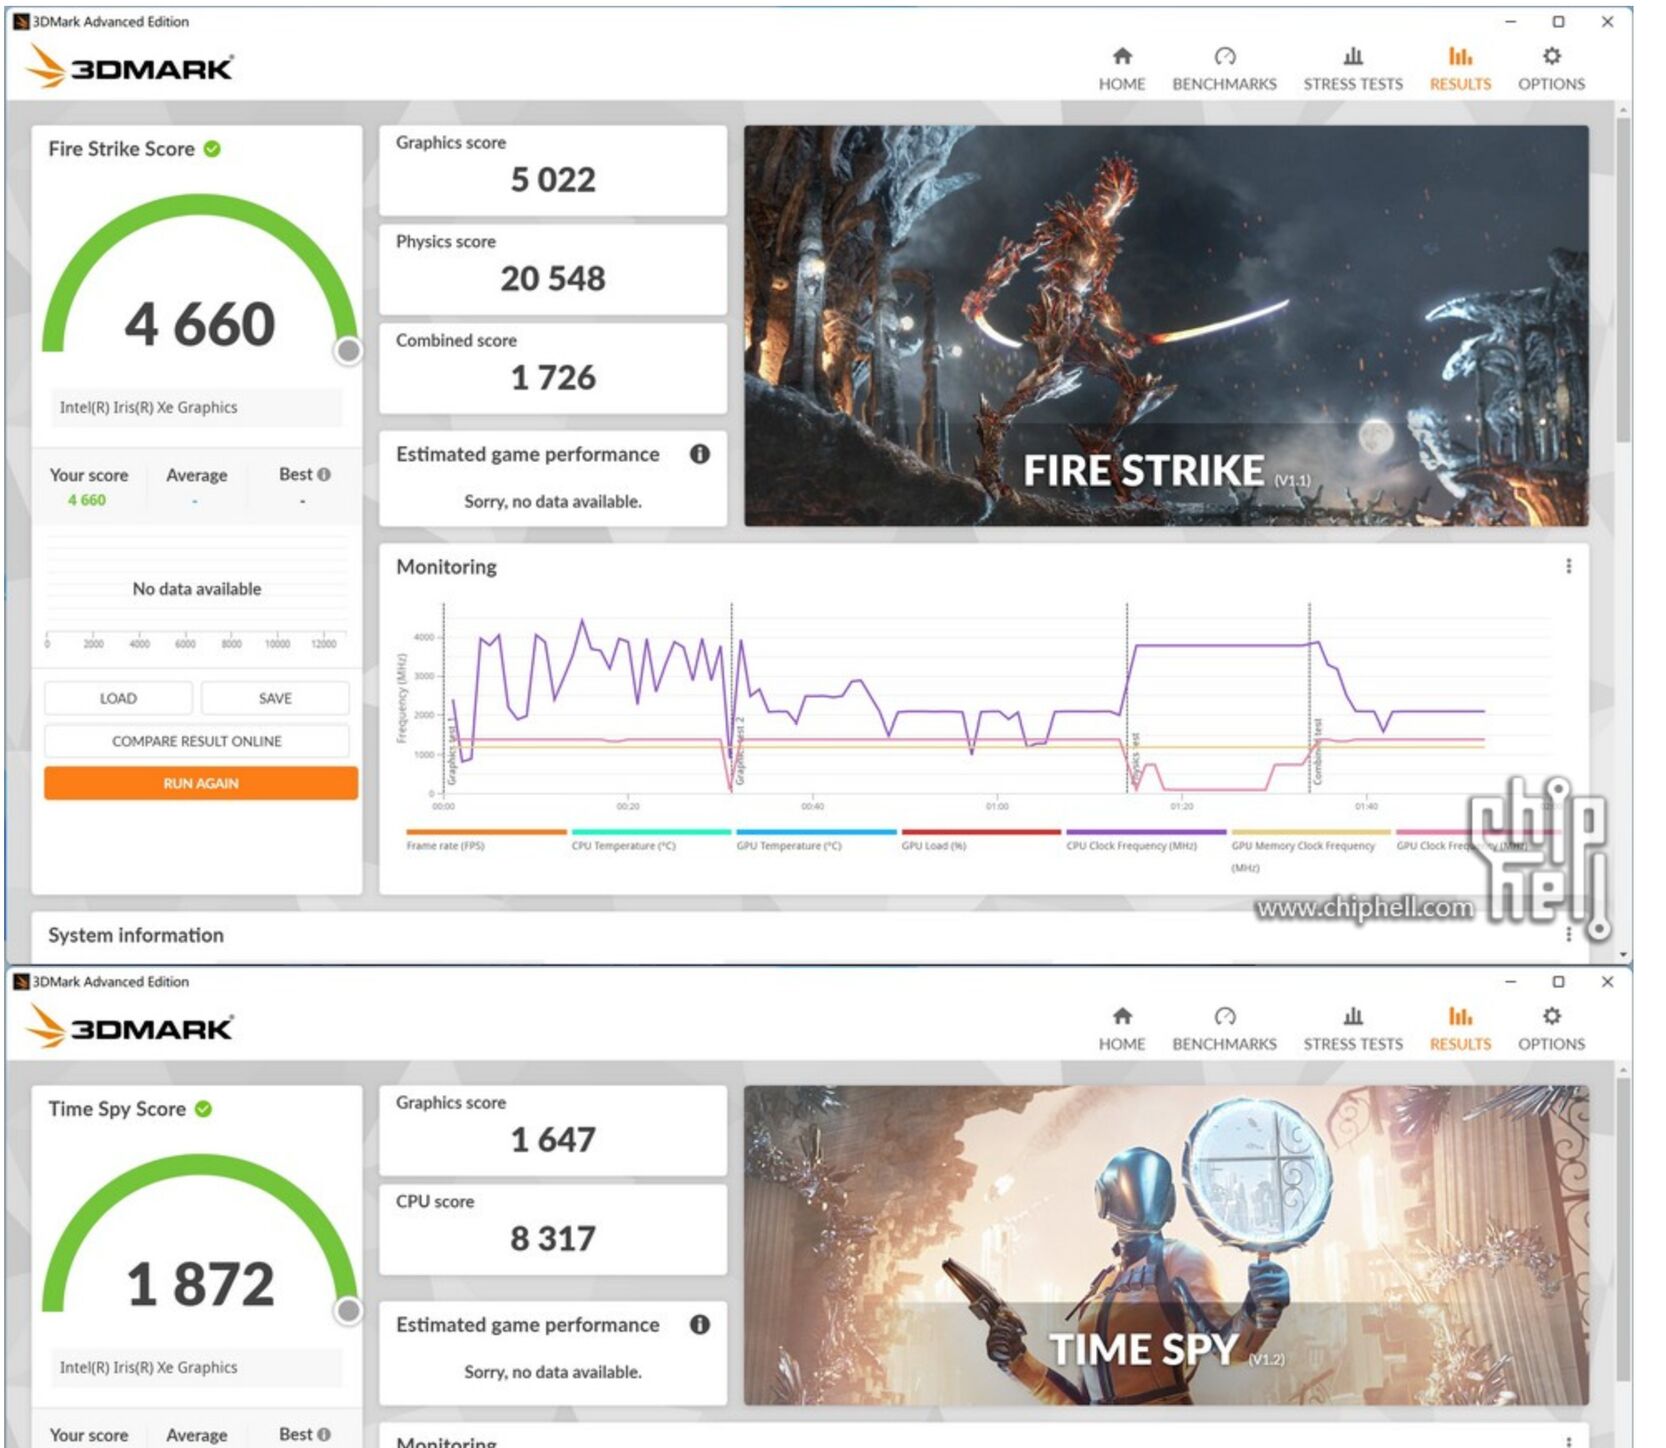Open HOME in top Fire Strike window
Screen dimensions: 1666x1448
click(1121, 69)
